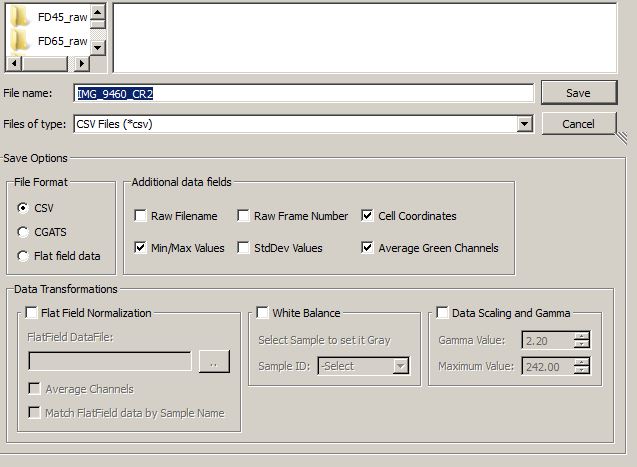Click the folder list scroll down arrow

pyautogui.click(x=98, y=48)
